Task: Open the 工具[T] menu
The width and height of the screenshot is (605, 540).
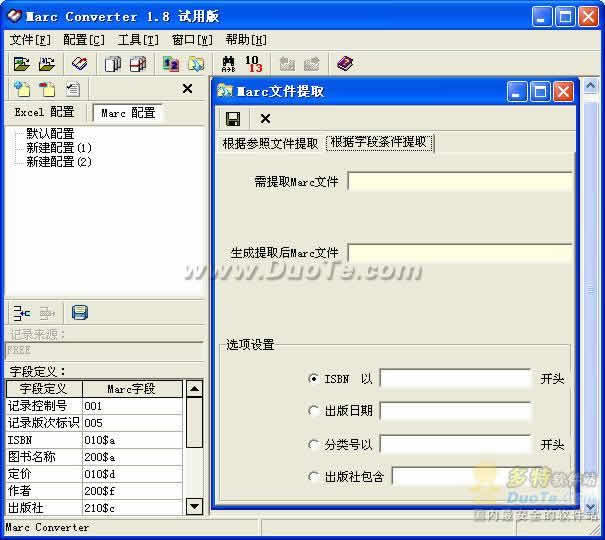Action: coord(138,39)
